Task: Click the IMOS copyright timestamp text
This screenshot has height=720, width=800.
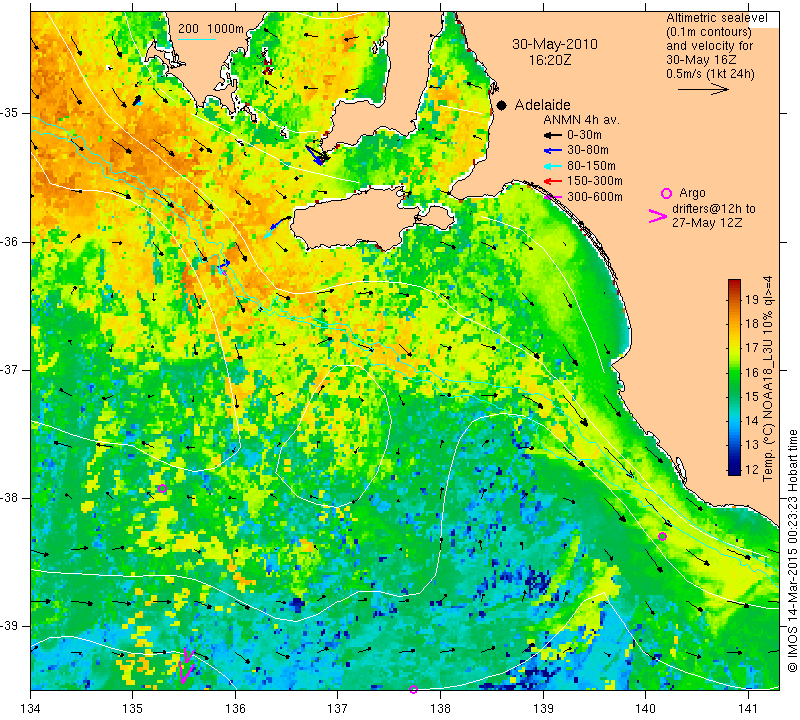Action: 792,551
